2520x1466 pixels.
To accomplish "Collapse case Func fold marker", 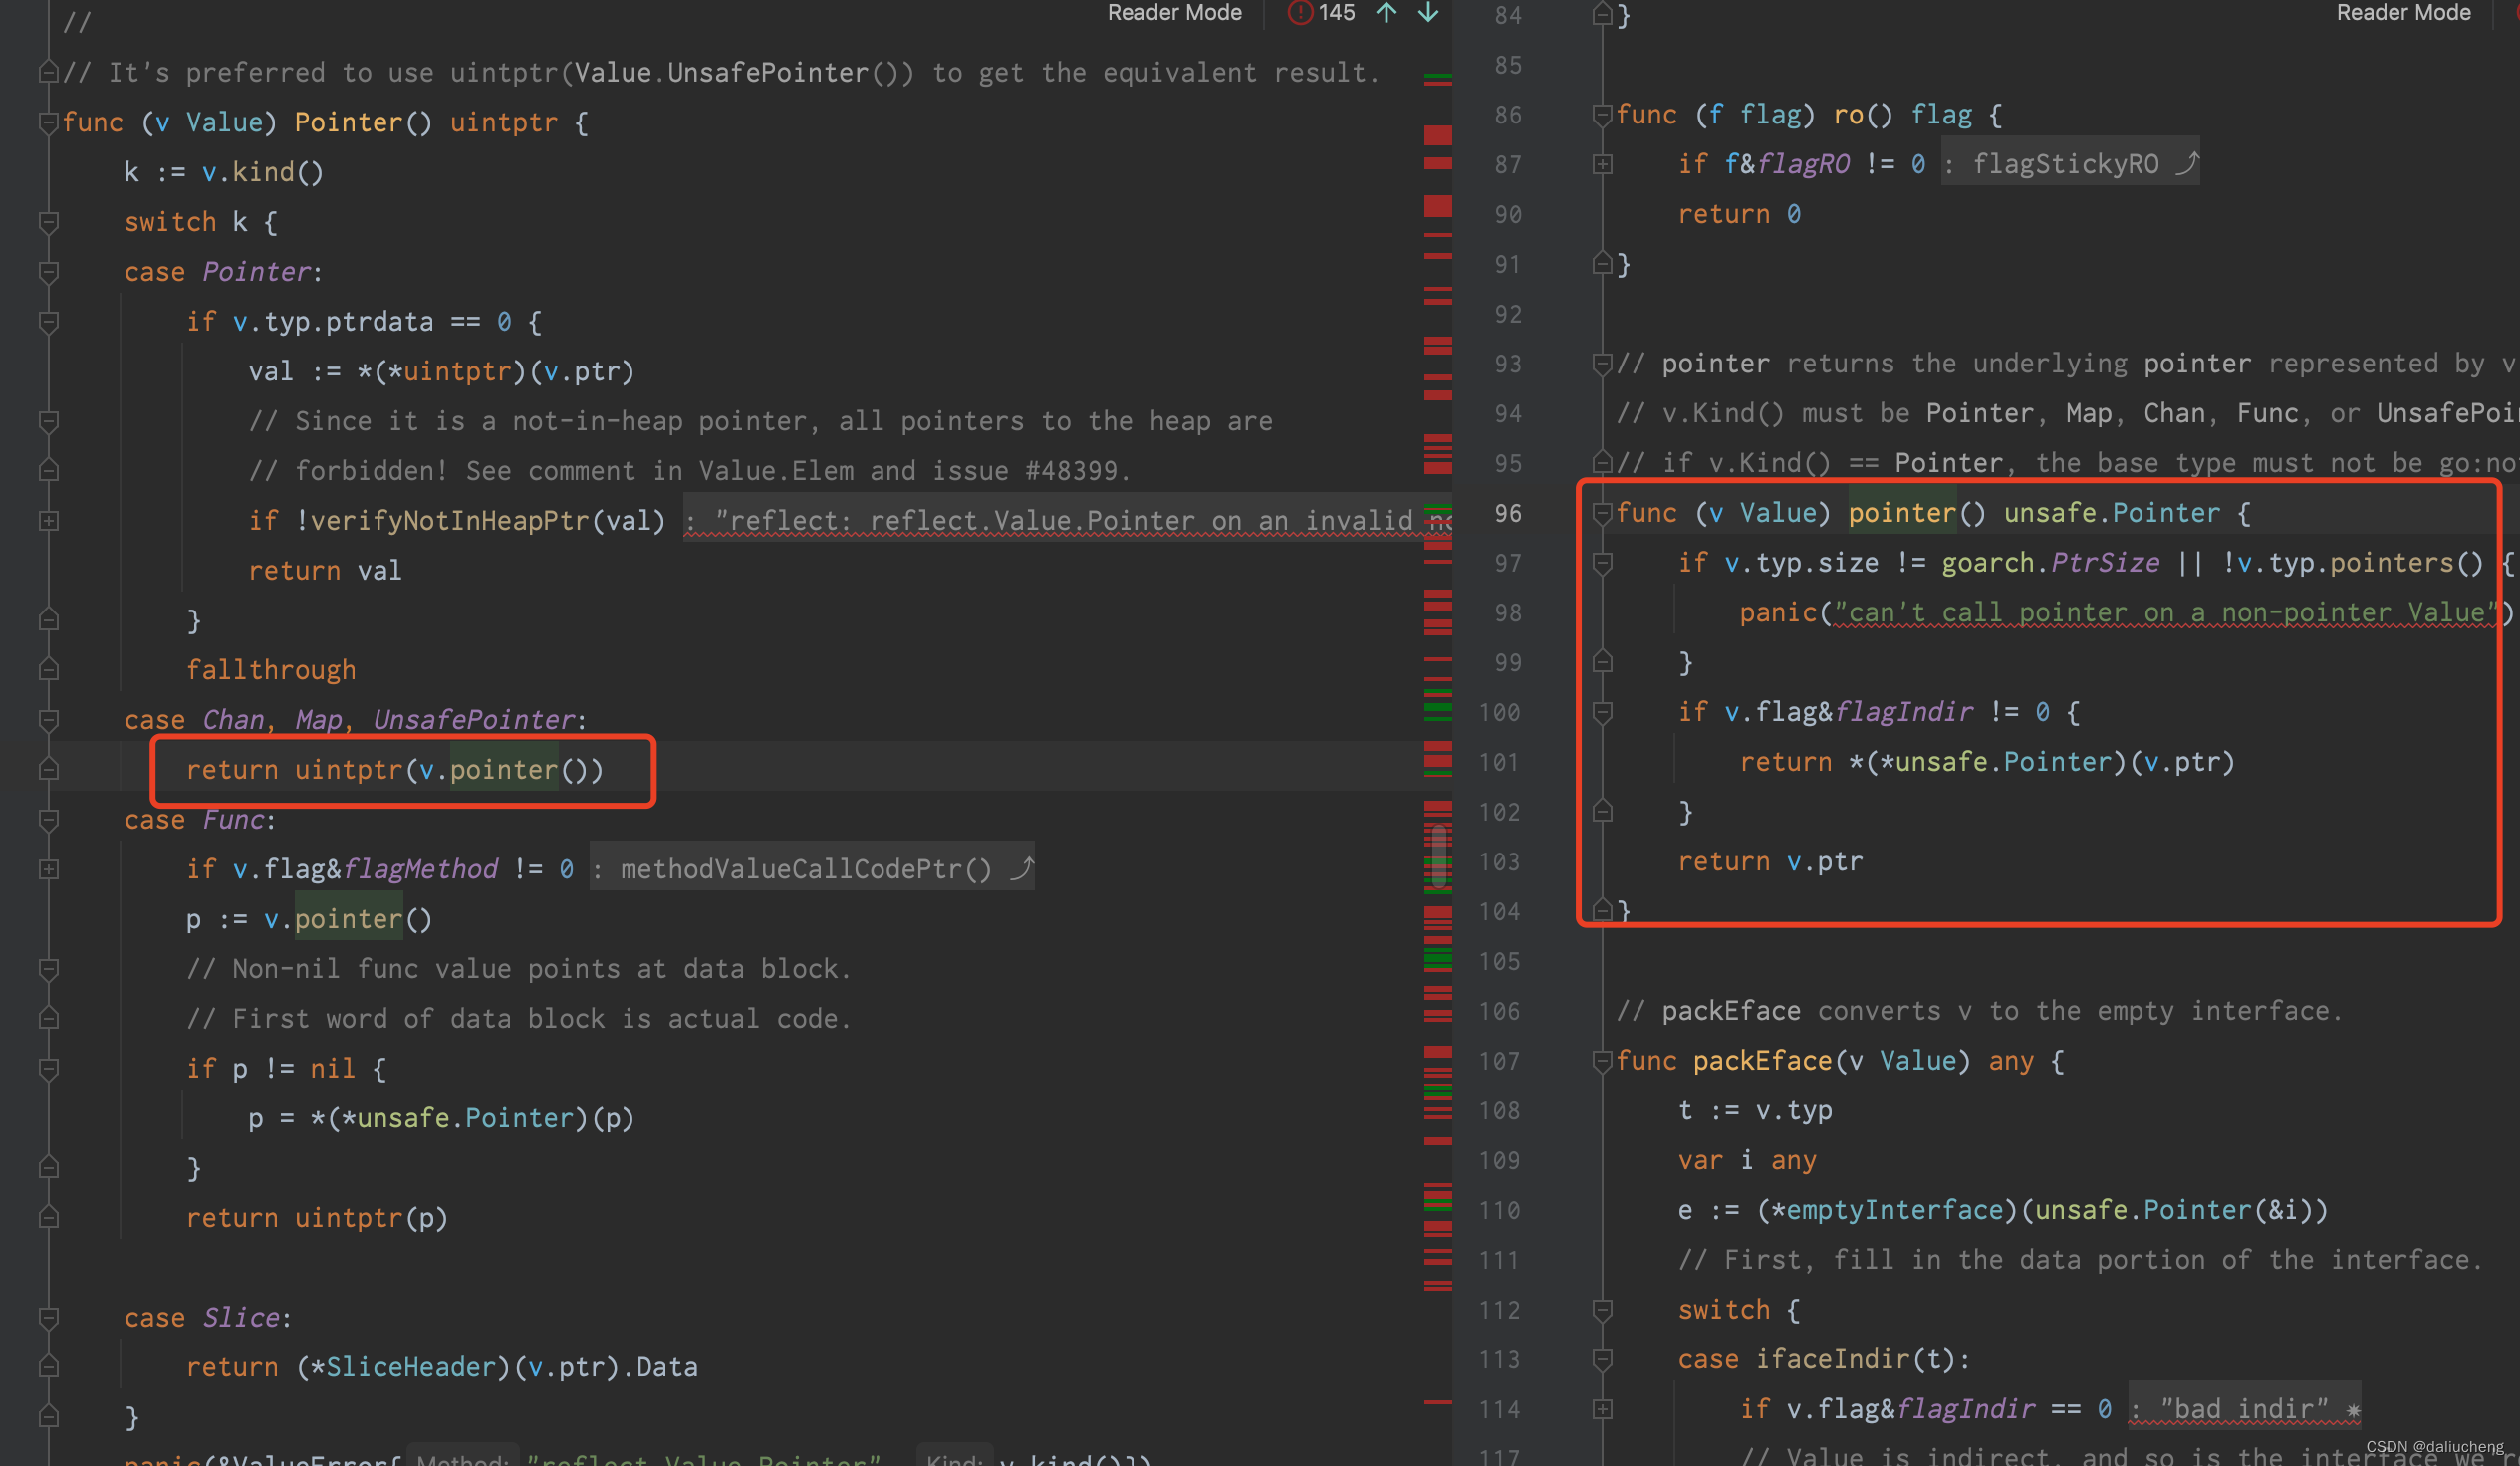I will 48,820.
